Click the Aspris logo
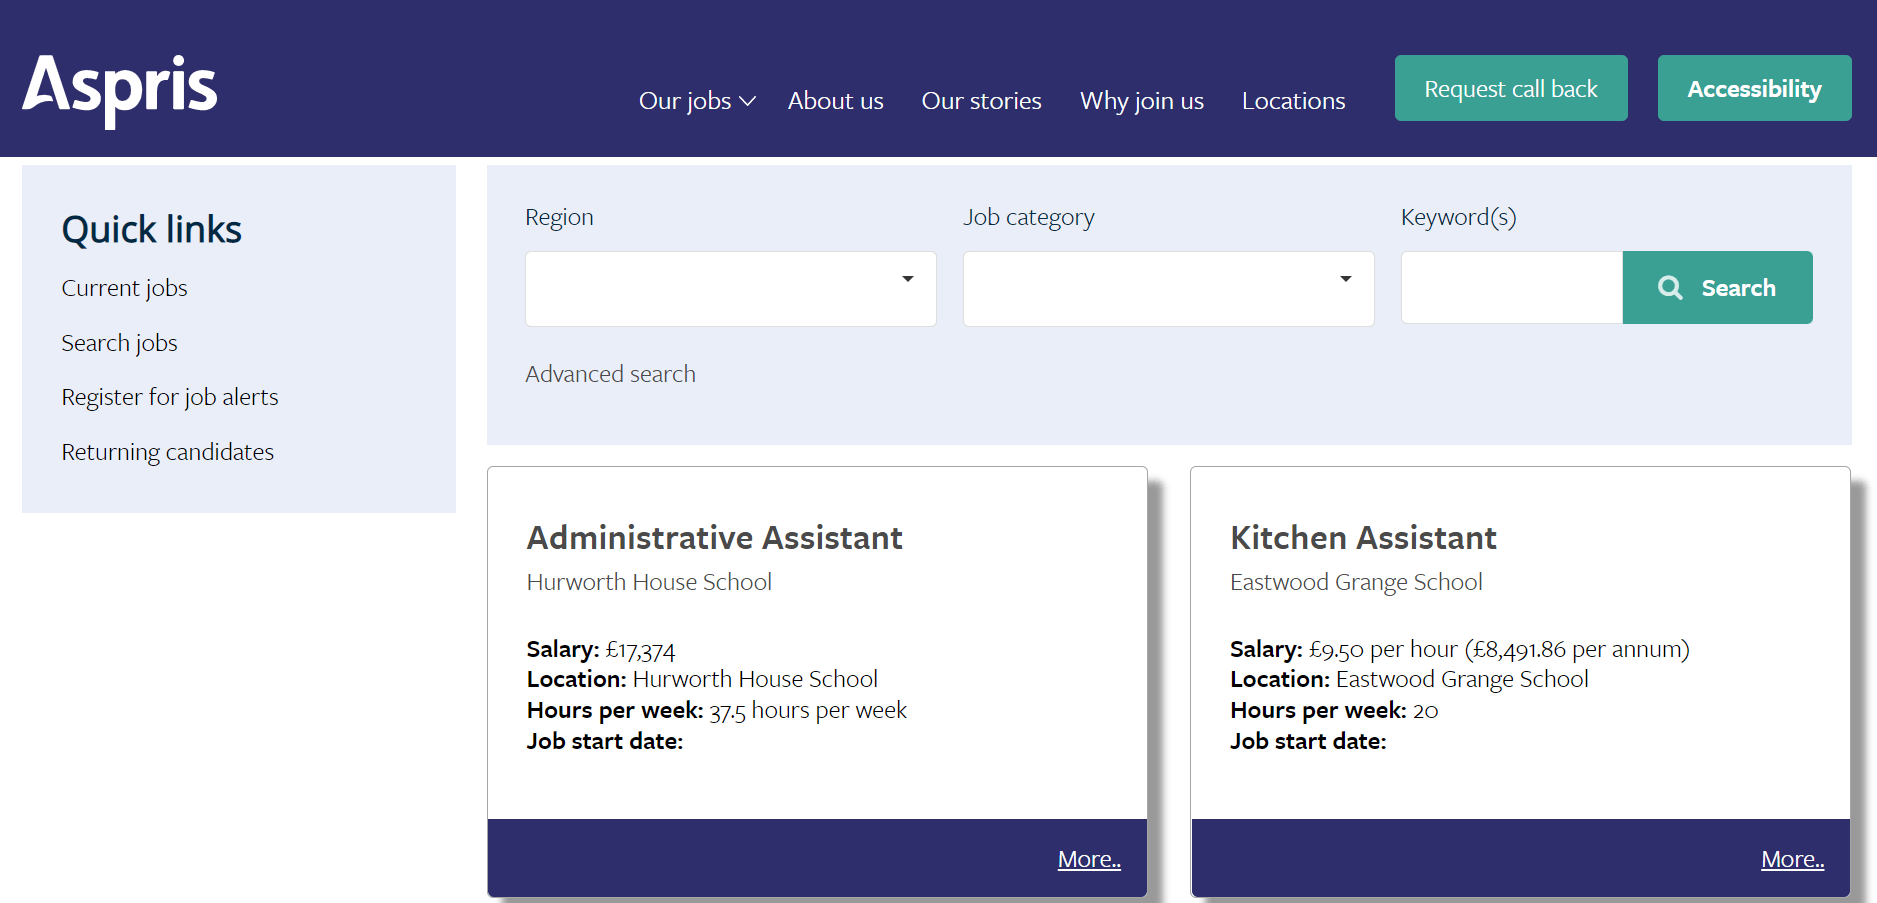Viewport: 1877px width, 903px height. tap(119, 88)
